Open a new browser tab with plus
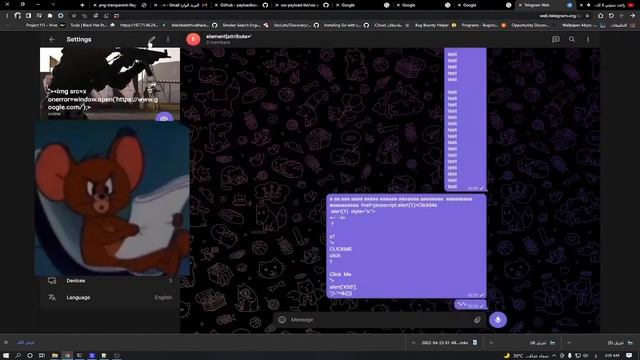 (x=82, y=5)
